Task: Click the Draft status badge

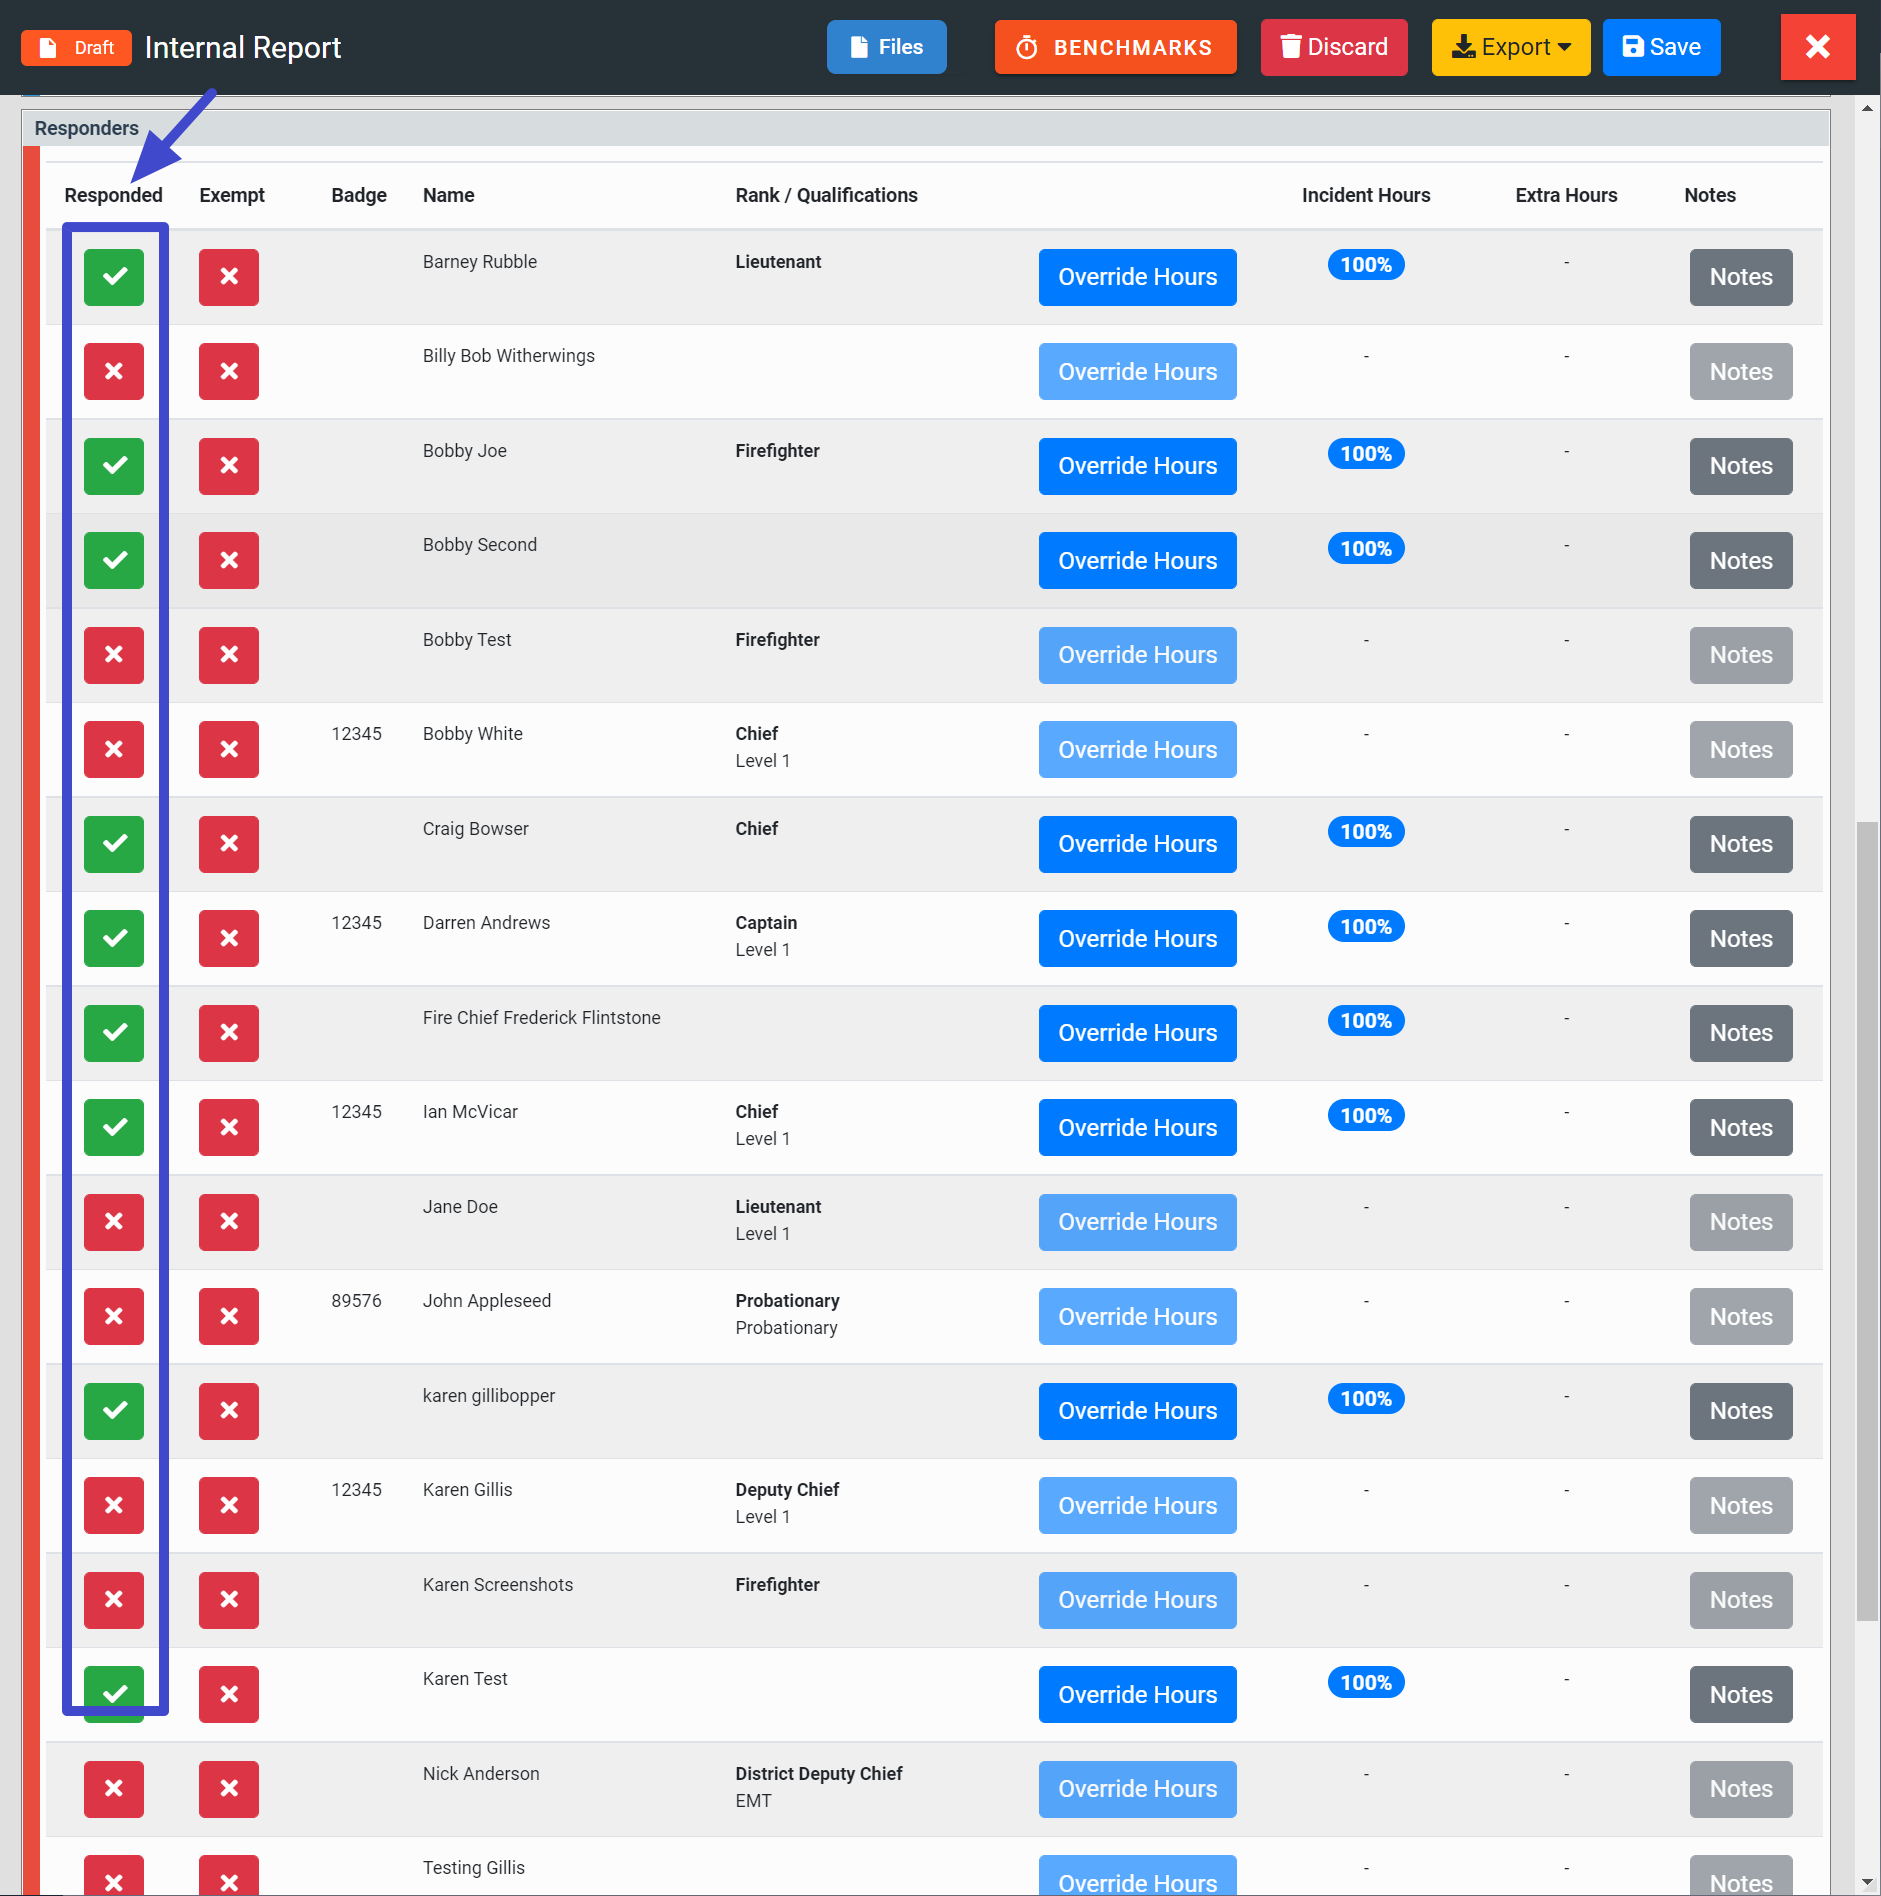Action: coord(77,47)
